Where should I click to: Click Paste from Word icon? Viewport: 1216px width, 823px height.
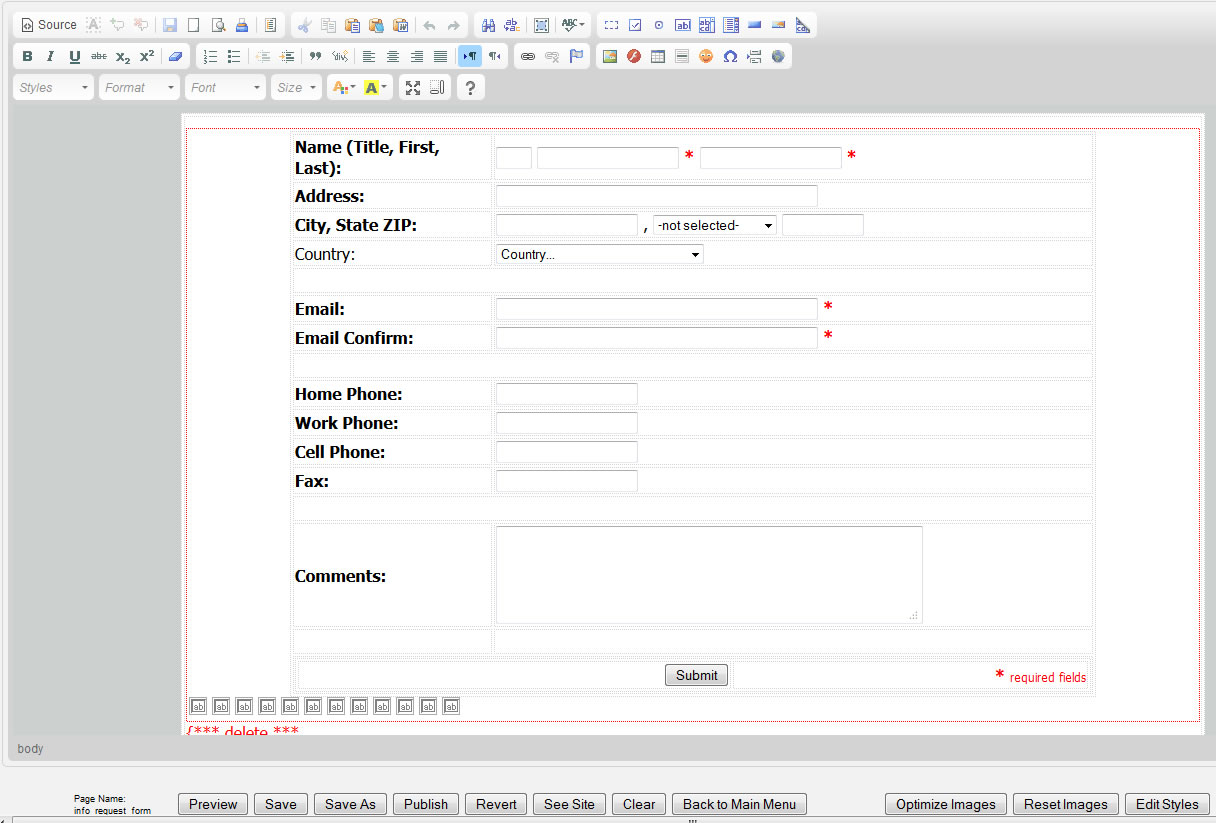(x=400, y=25)
